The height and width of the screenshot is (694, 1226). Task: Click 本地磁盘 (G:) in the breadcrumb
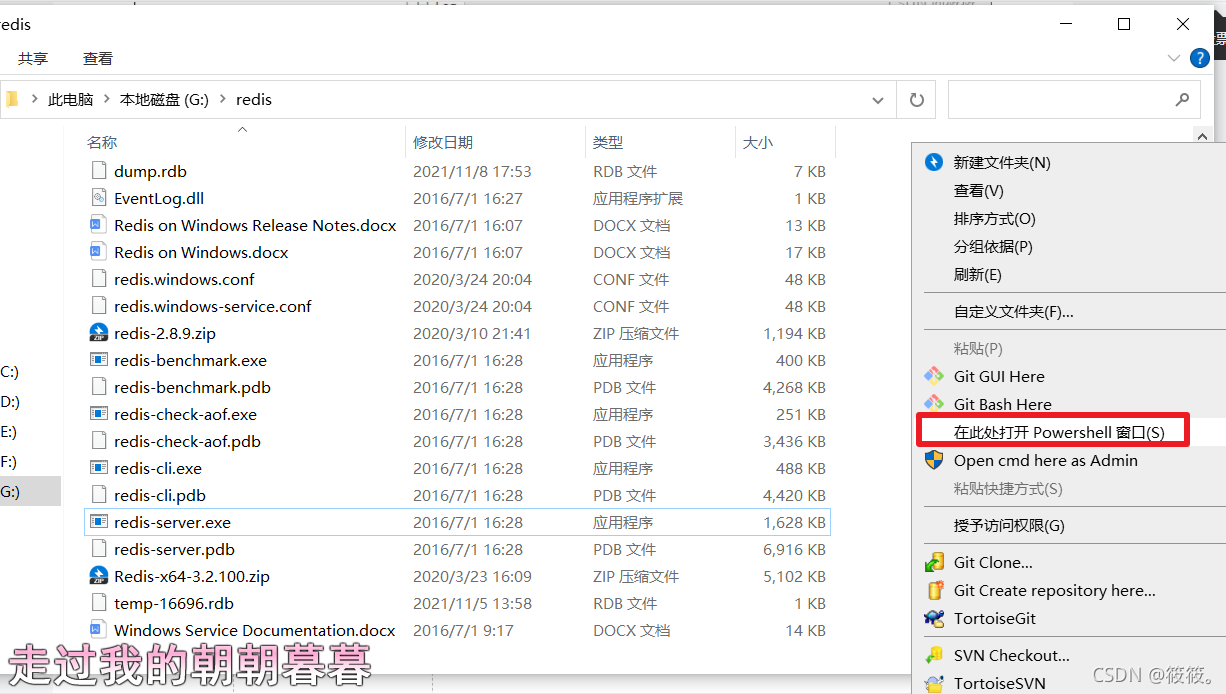pyautogui.click(x=164, y=100)
